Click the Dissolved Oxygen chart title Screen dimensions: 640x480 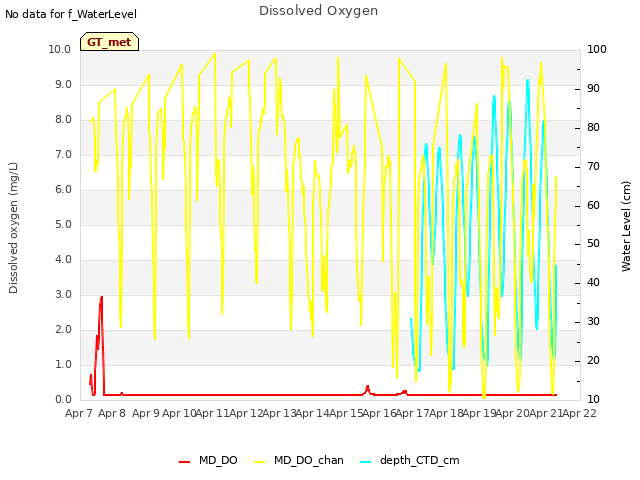(318, 11)
